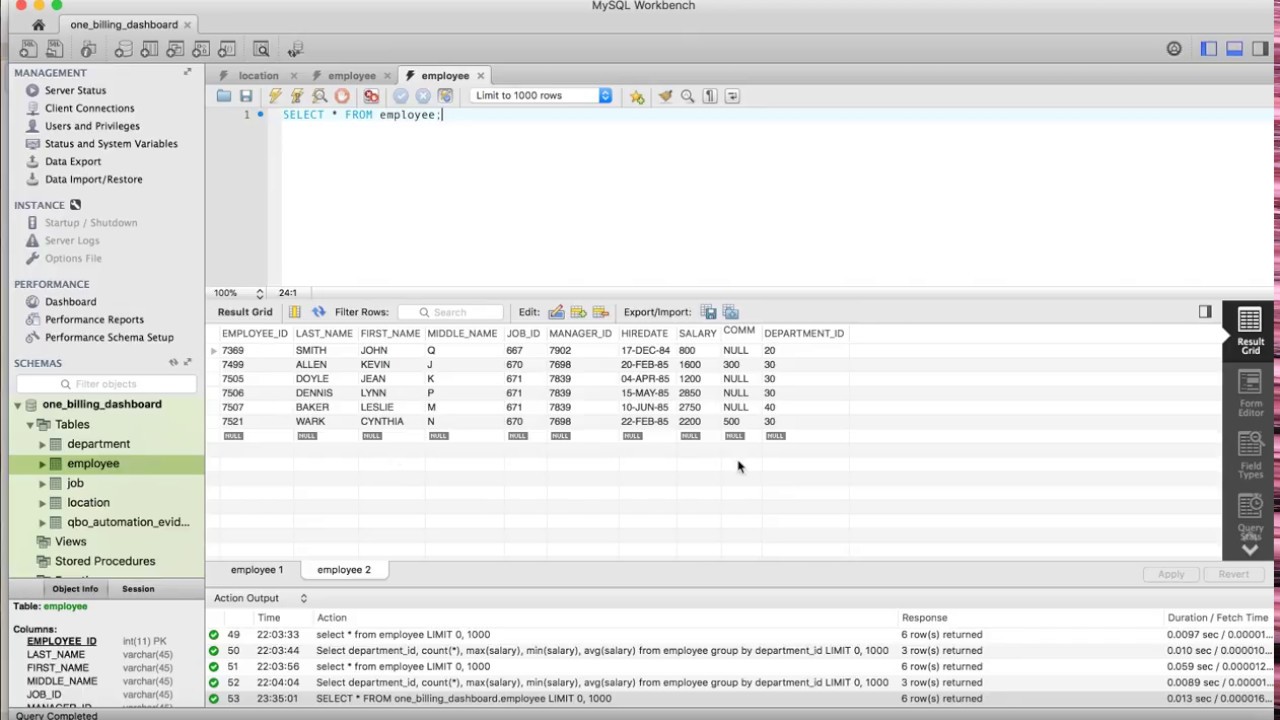Create a new table toolbar icon
This screenshot has height=720, width=1280.
(149, 49)
